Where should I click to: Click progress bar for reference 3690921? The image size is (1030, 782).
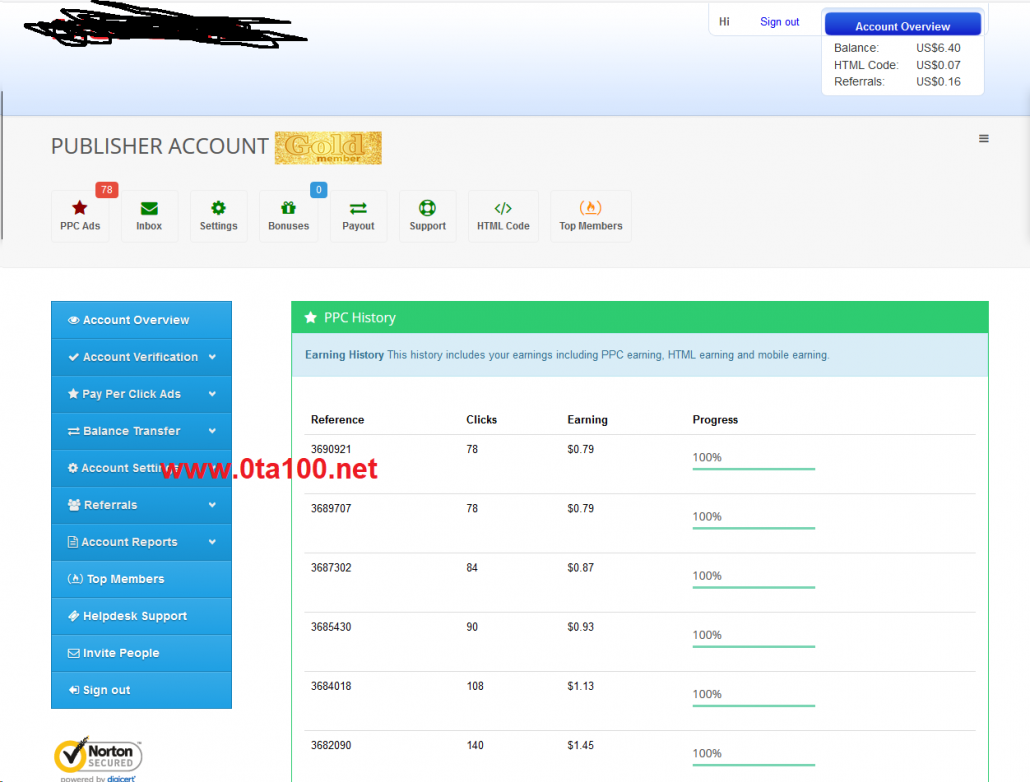[x=753, y=468]
